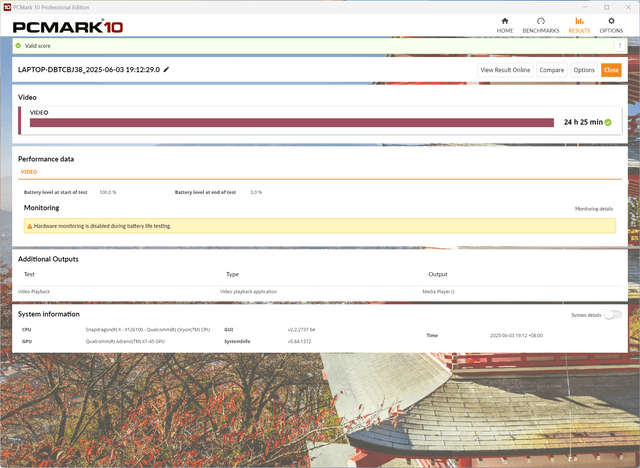Open the Home tab
640x468 pixels.
(504, 25)
